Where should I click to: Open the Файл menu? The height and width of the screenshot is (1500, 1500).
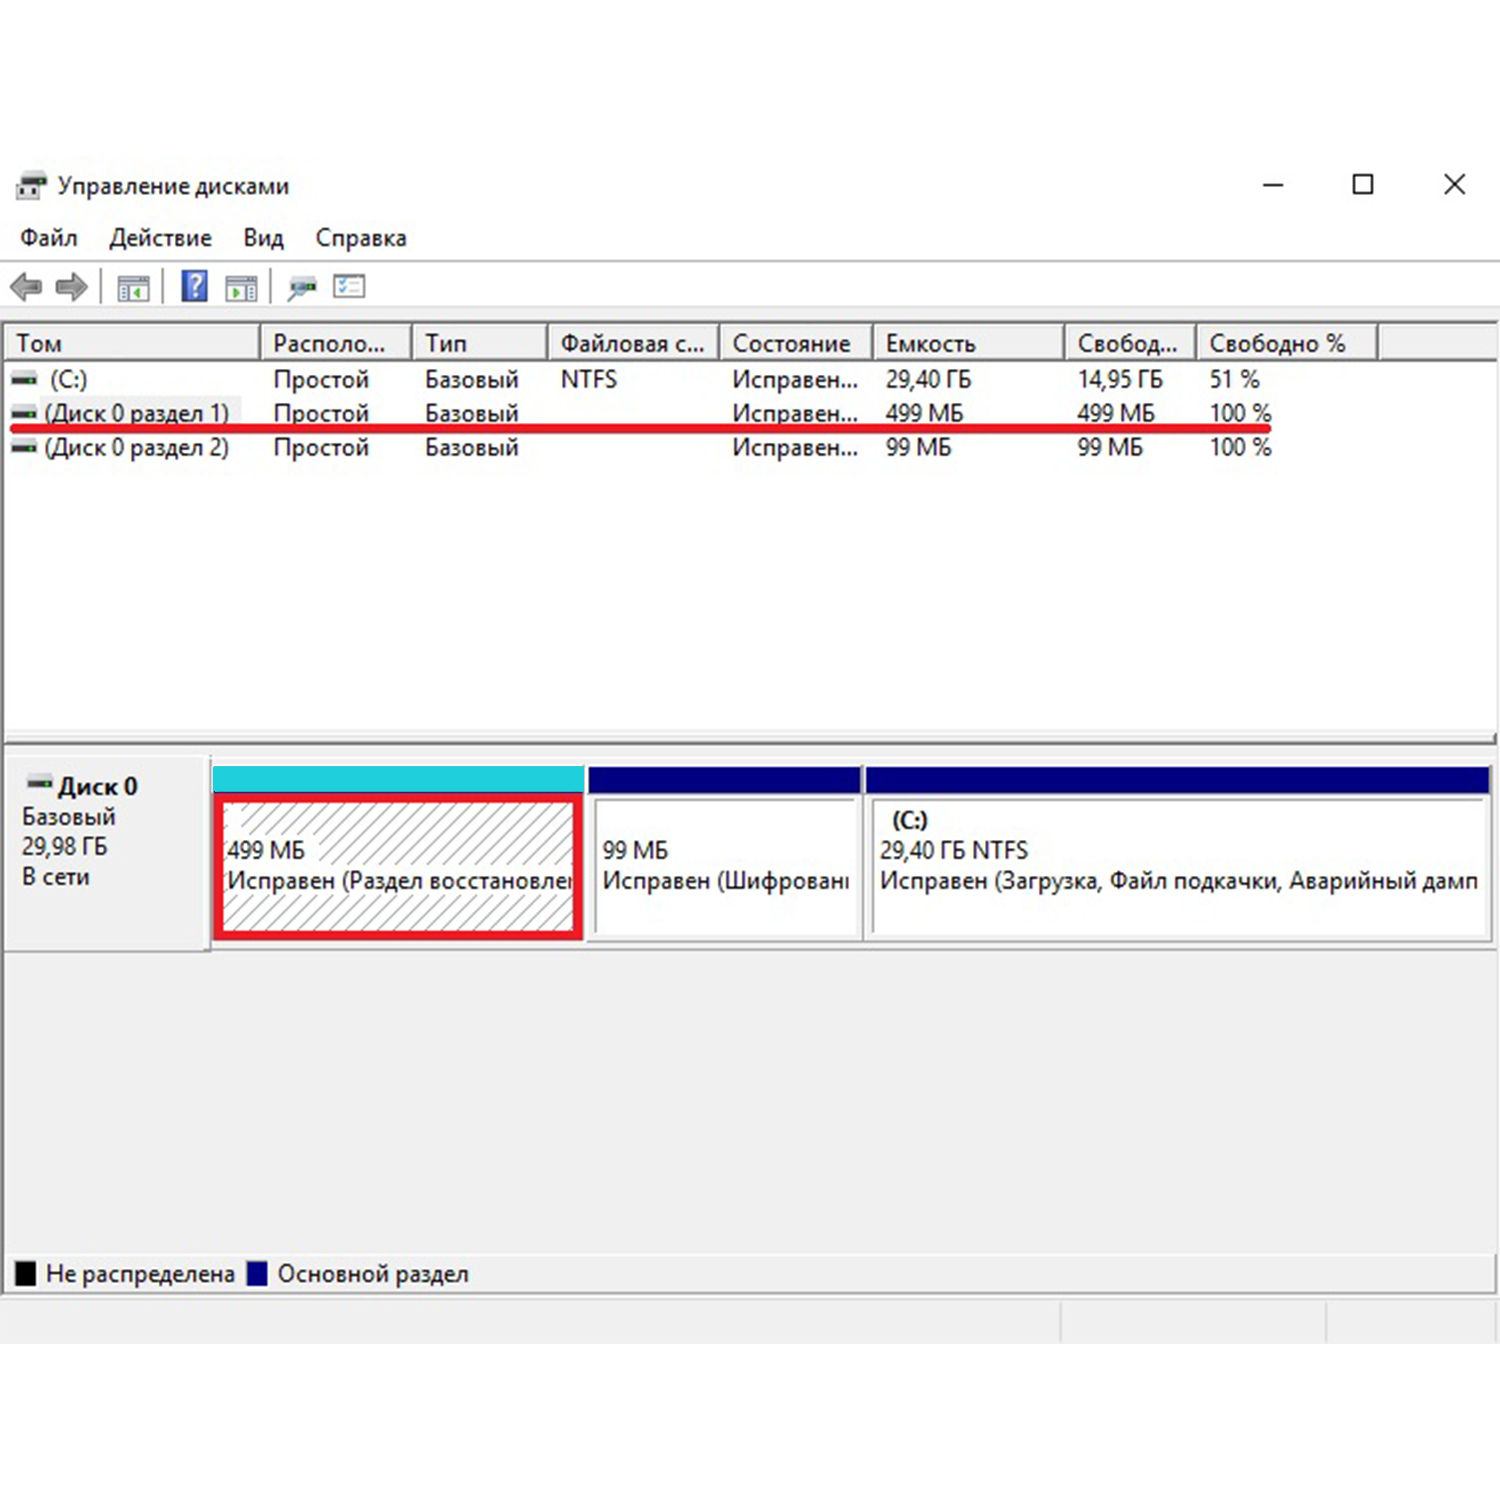point(48,238)
